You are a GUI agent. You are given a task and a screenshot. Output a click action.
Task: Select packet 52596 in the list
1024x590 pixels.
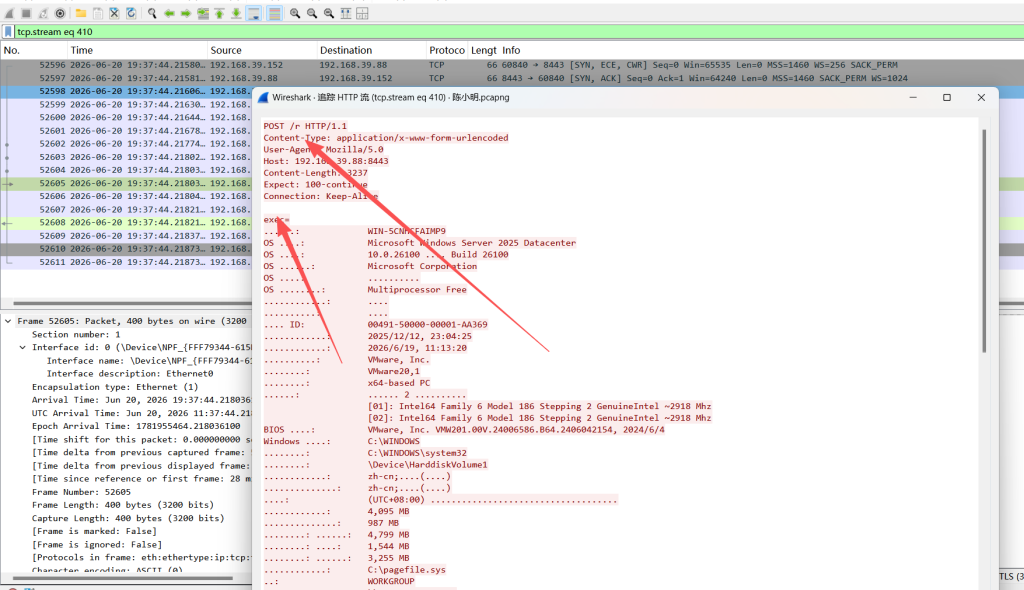click(512, 65)
